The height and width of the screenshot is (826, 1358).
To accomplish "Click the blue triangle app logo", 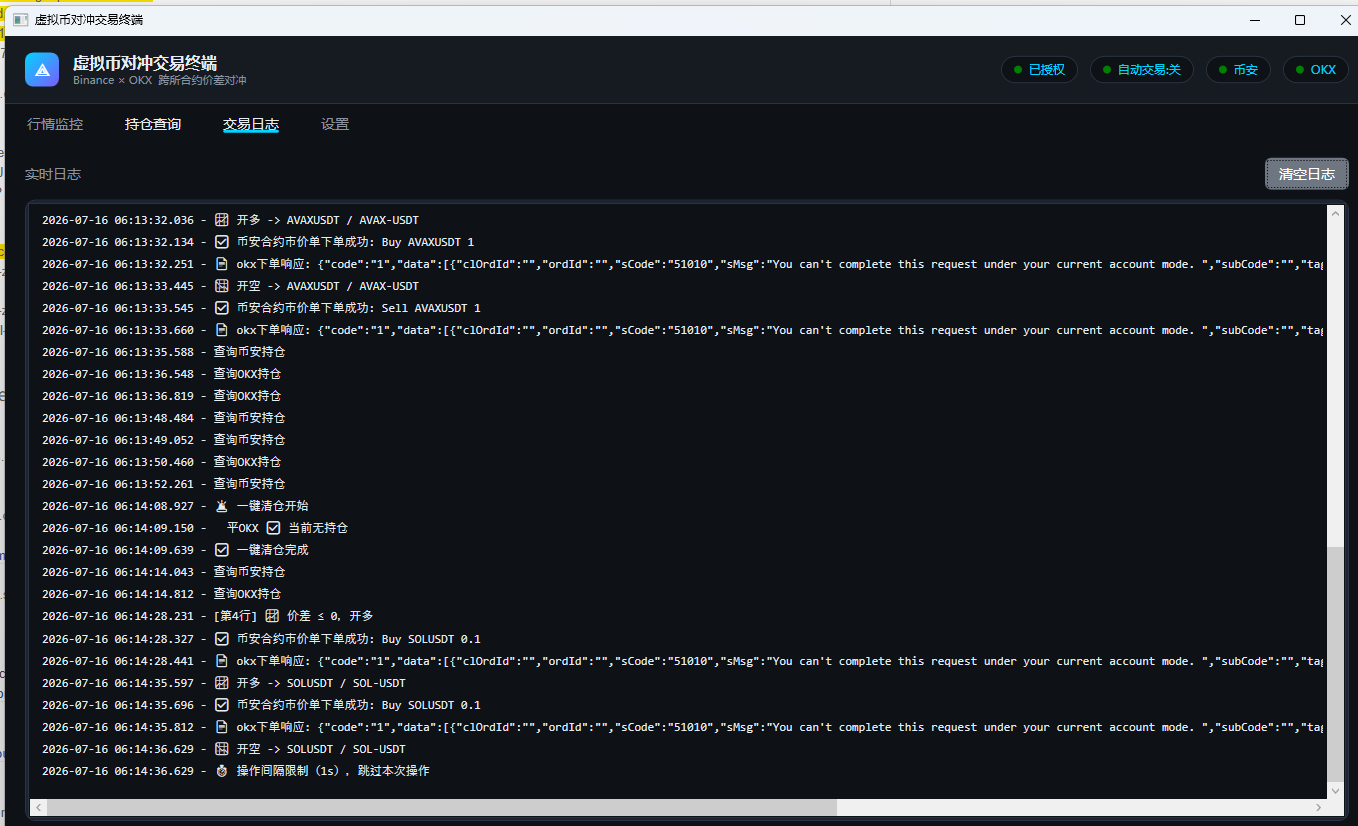I will 42,70.
